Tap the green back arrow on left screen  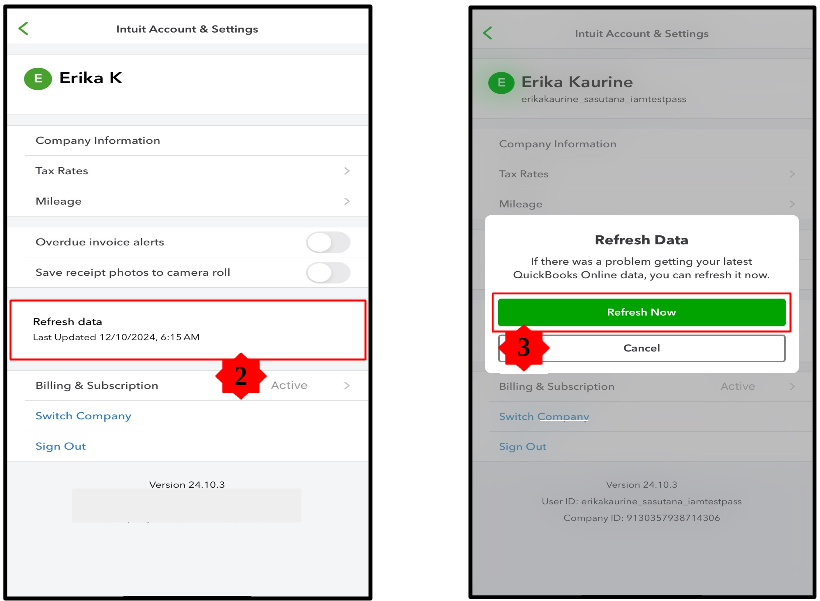[x=23, y=28]
